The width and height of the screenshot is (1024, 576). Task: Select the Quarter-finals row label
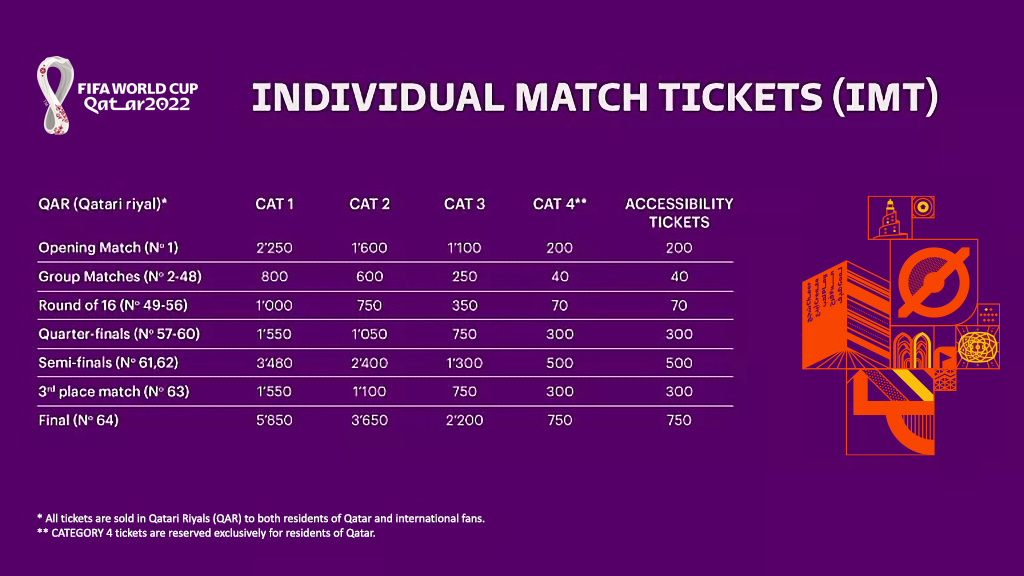[x=119, y=334]
